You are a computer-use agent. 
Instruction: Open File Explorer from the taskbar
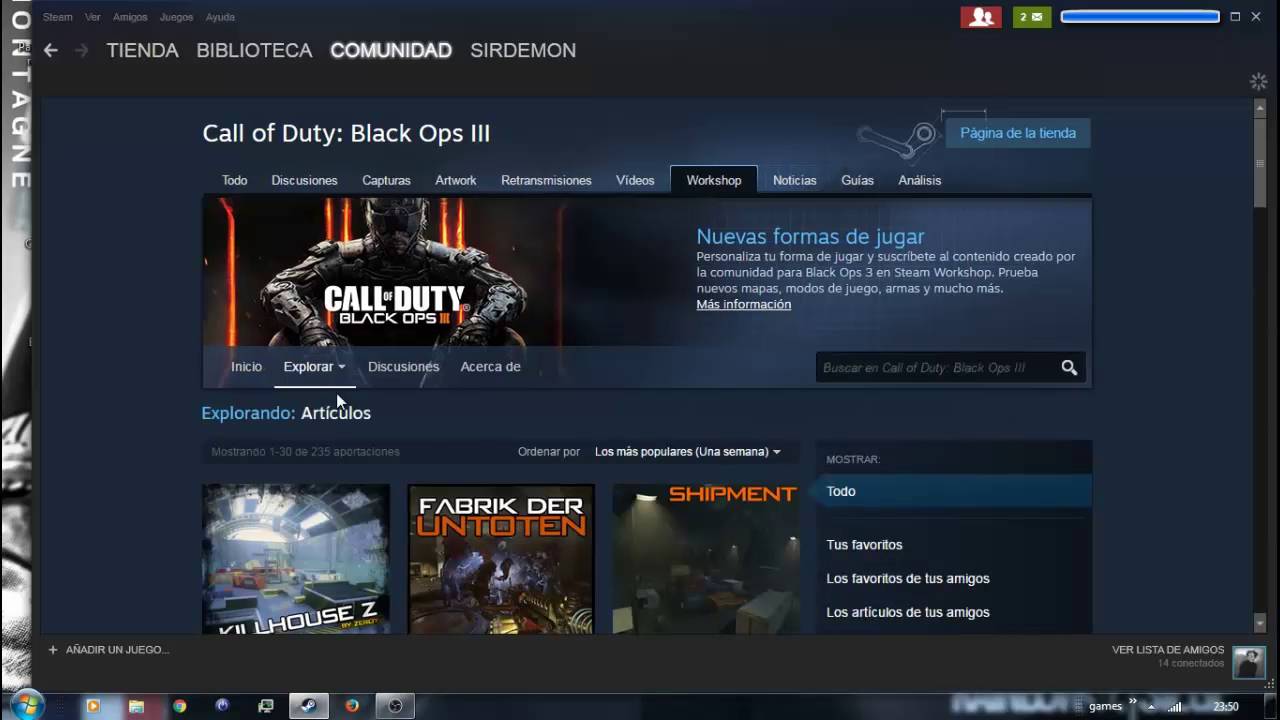(x=136, y=706)
